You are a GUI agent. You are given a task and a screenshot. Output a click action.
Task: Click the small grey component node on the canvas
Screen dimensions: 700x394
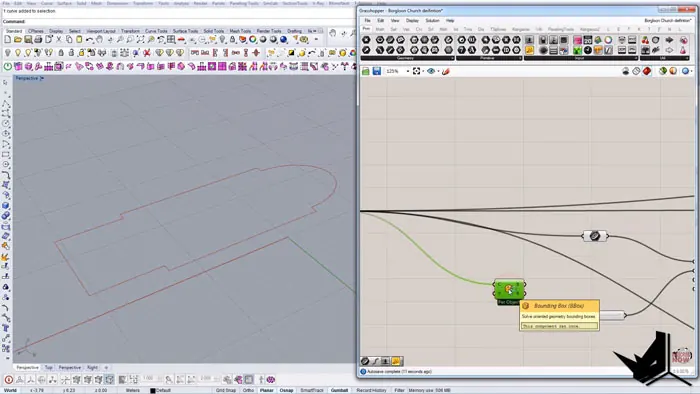[595, 236]
